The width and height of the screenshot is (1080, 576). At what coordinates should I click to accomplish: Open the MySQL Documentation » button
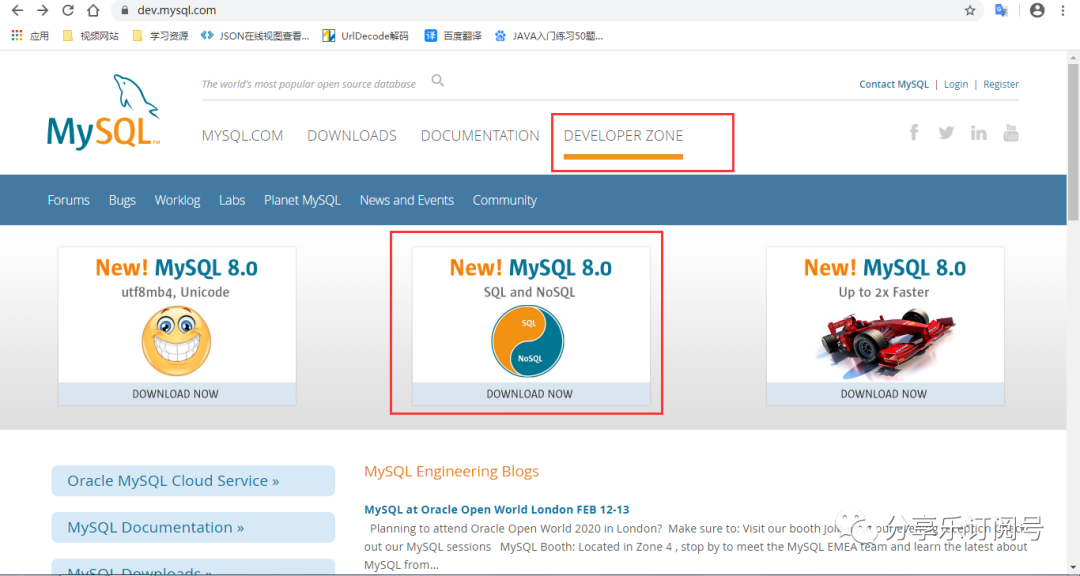pyautogui.click(x=193, y=528)
